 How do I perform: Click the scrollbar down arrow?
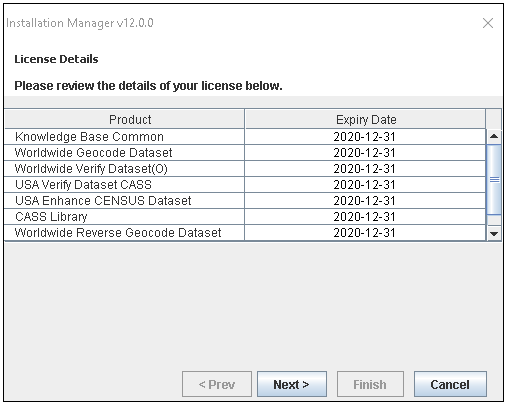[494, 233]
